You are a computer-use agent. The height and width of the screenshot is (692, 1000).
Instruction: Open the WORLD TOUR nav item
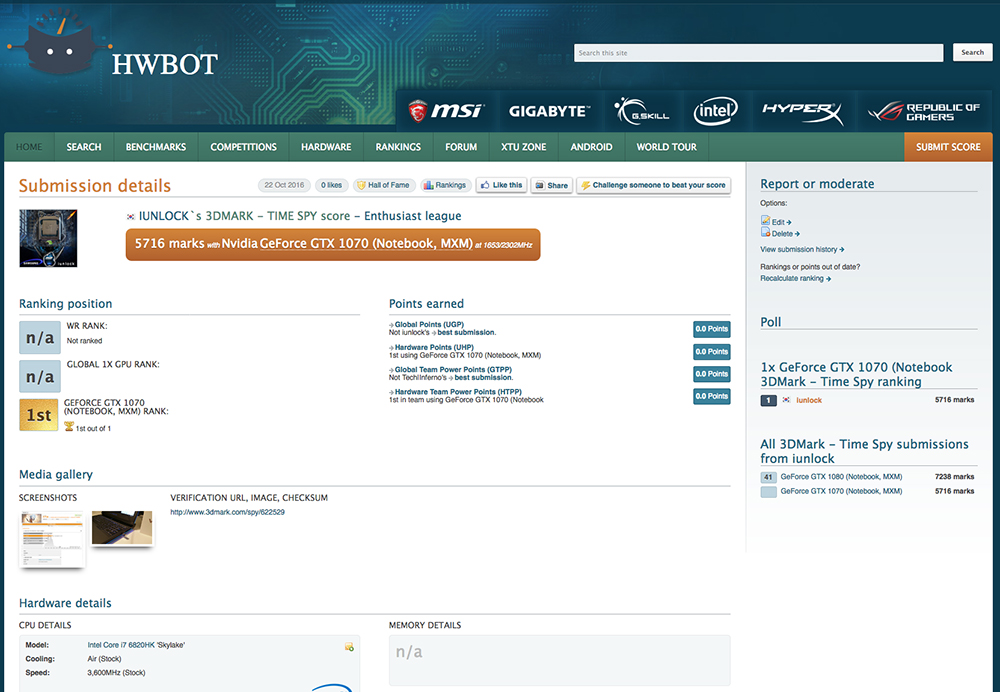[667, 147]
